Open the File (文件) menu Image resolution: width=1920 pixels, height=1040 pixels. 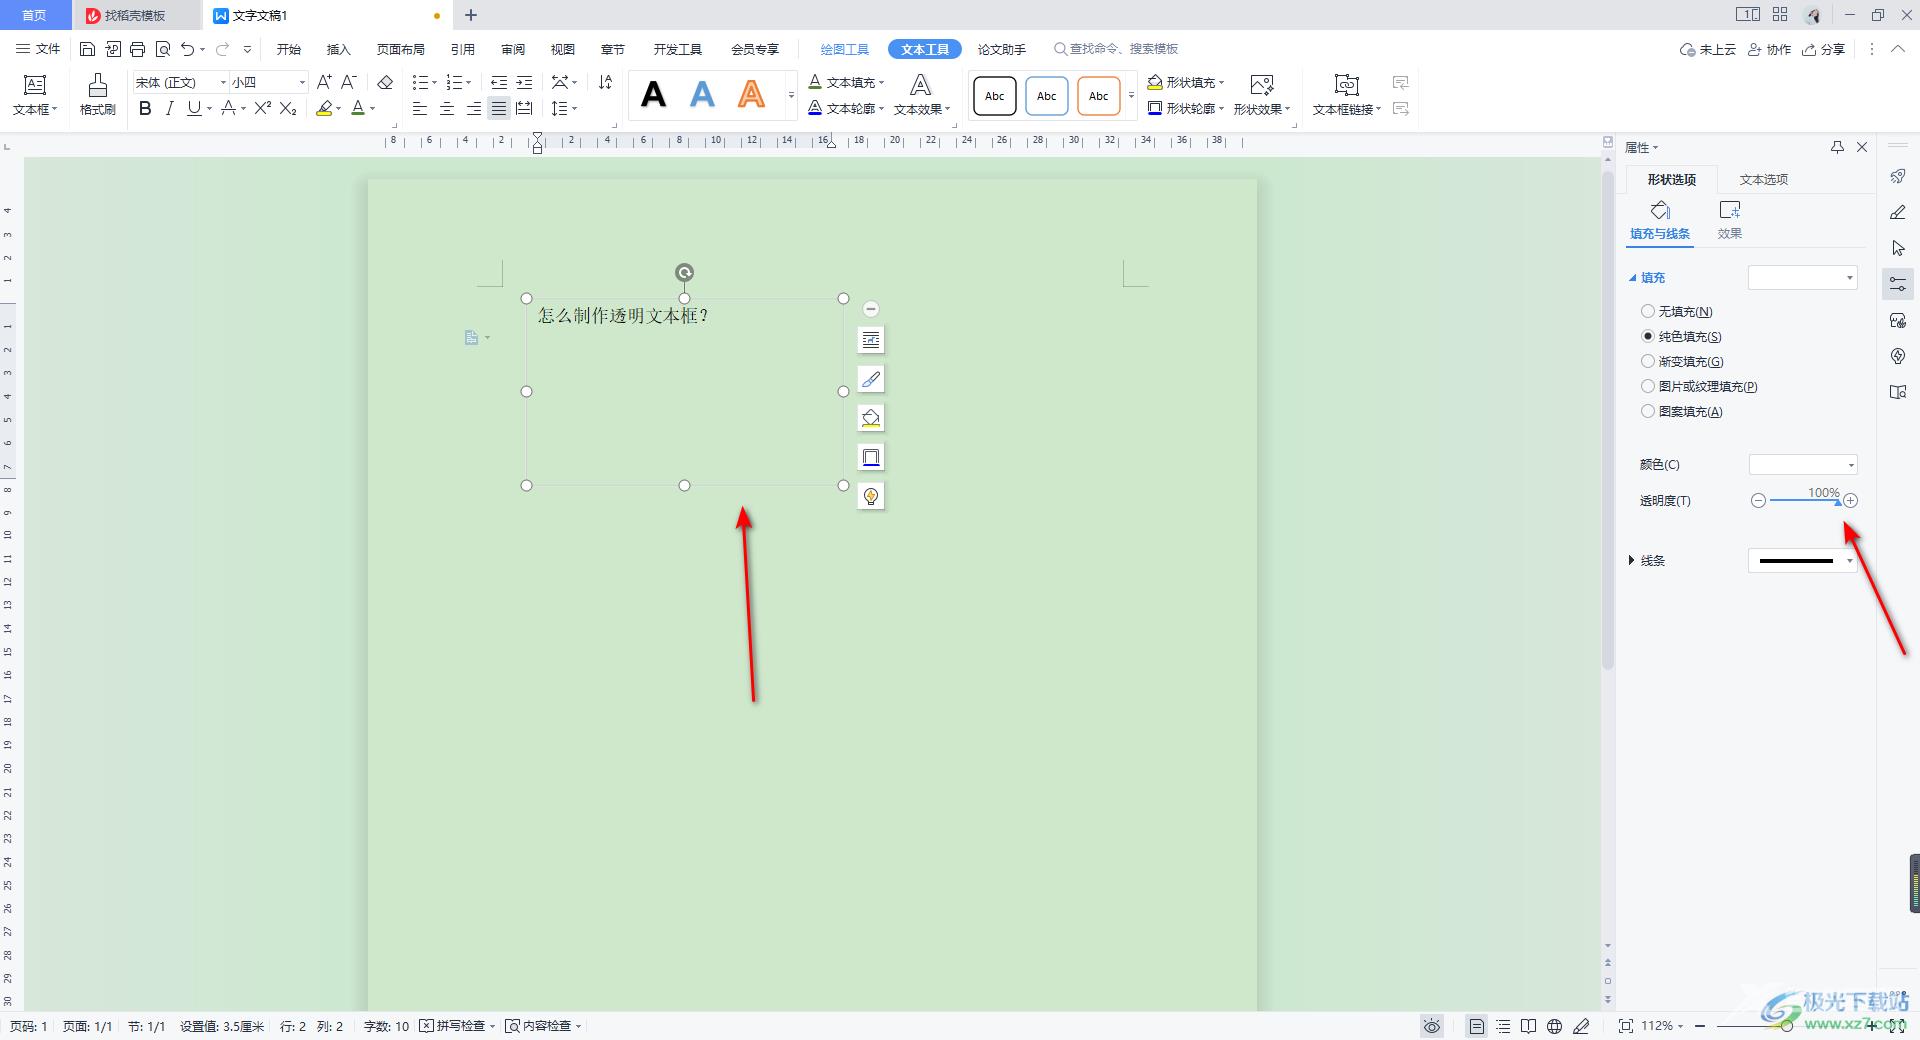point(38,49)
